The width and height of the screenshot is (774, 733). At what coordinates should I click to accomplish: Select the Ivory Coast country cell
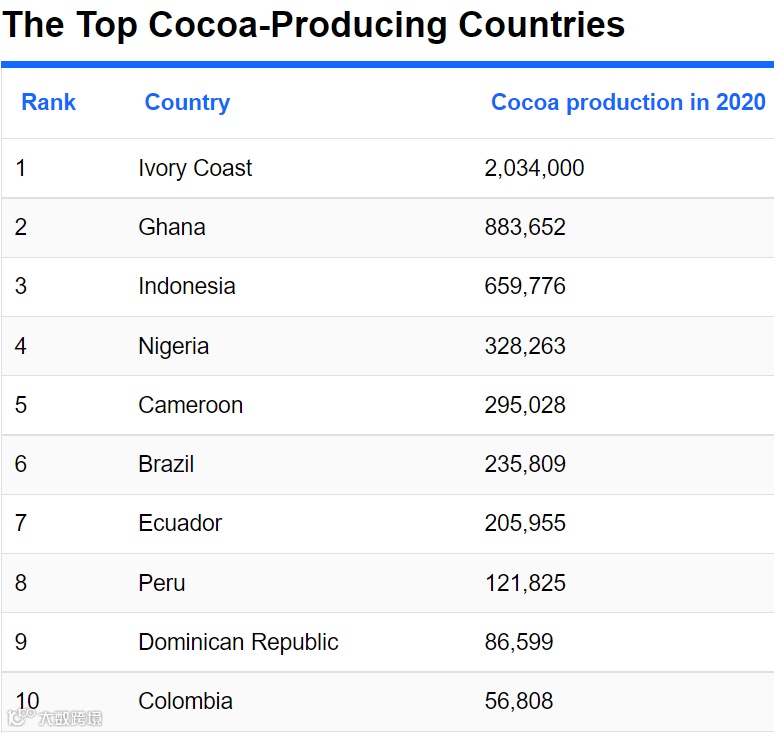(195, 168)
